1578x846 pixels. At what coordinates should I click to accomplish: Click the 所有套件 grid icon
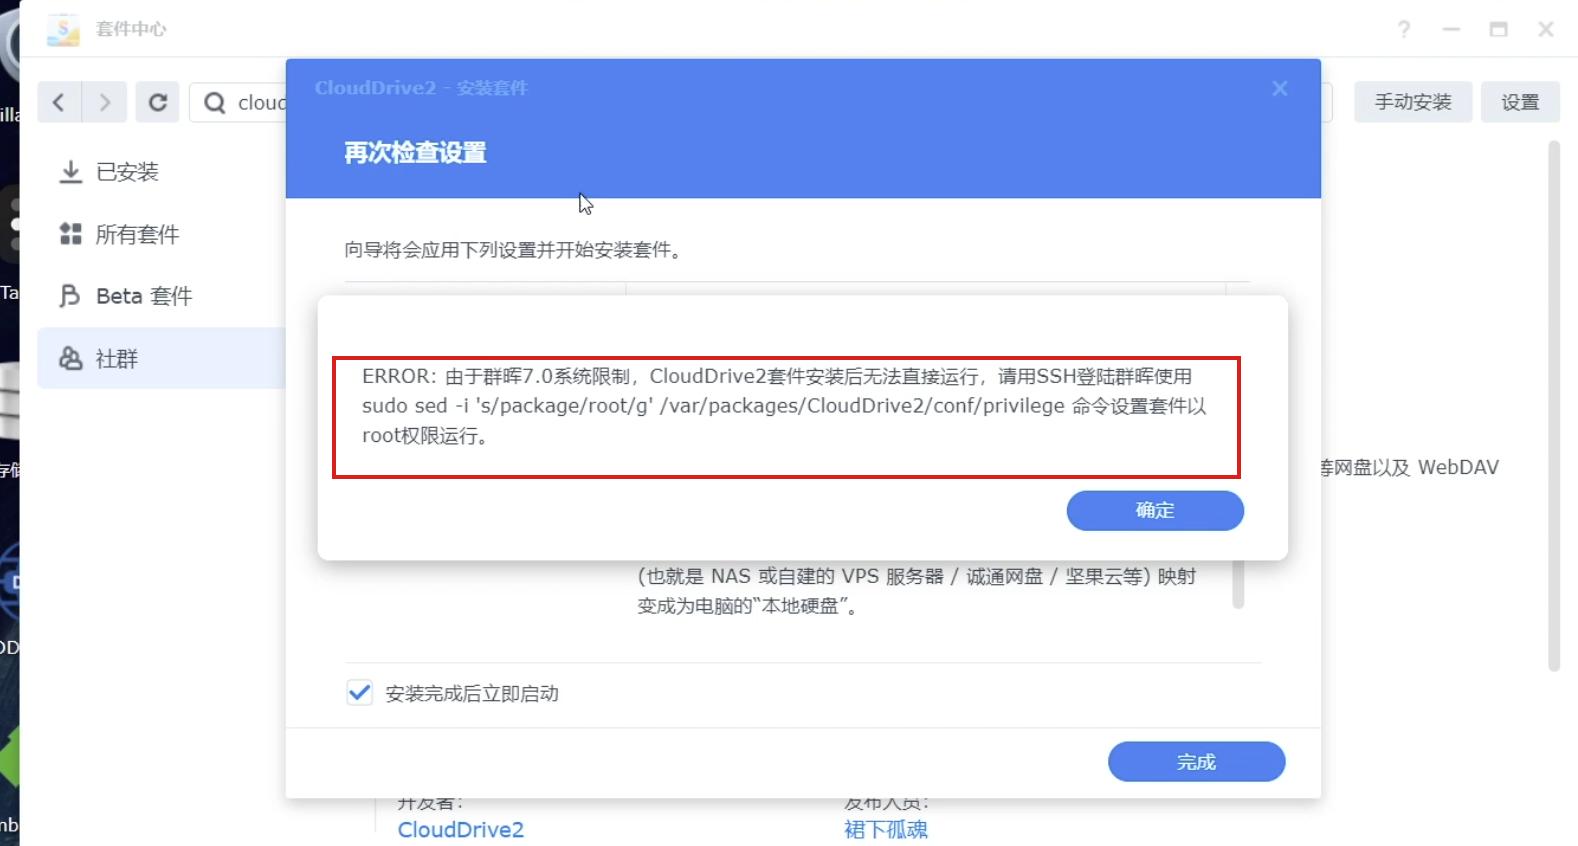pyautogui.click(x=70, y=234)
